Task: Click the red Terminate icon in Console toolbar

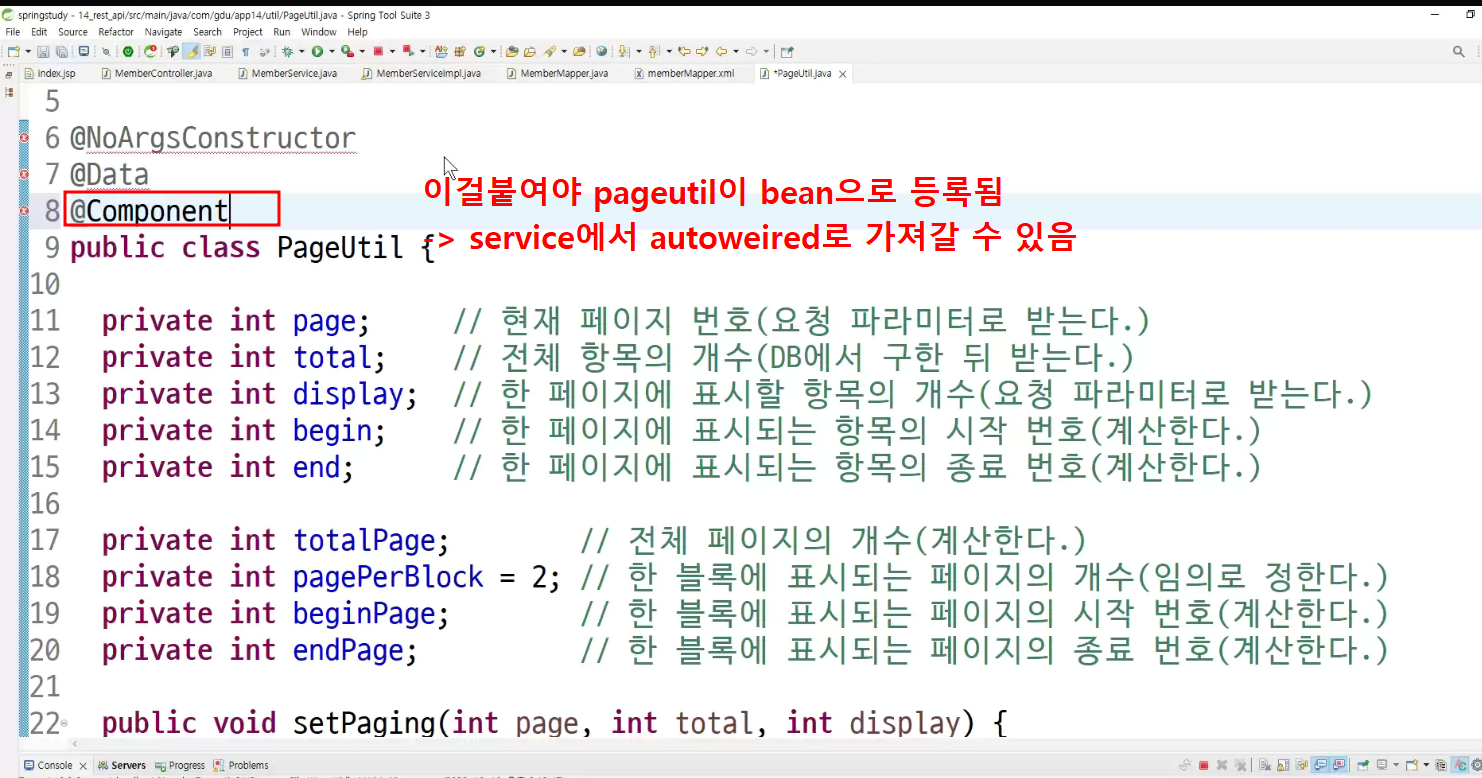Action: pos(1203,765)
